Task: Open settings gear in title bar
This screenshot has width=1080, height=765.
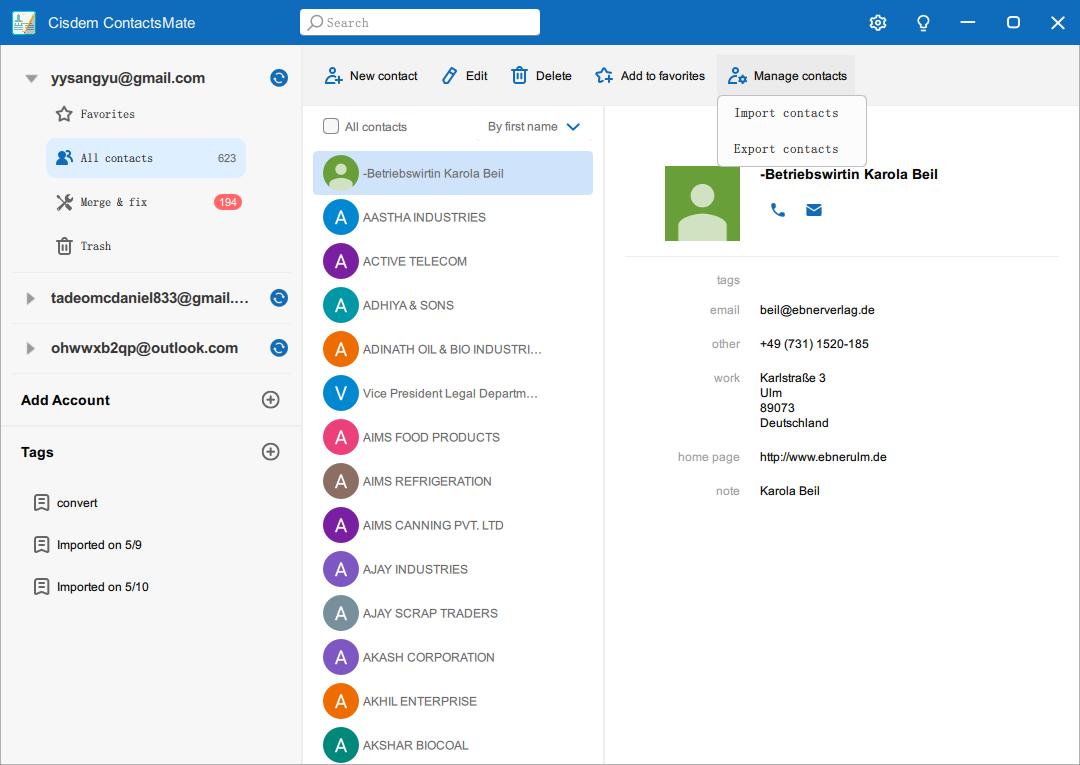Action: click(878, 23)
